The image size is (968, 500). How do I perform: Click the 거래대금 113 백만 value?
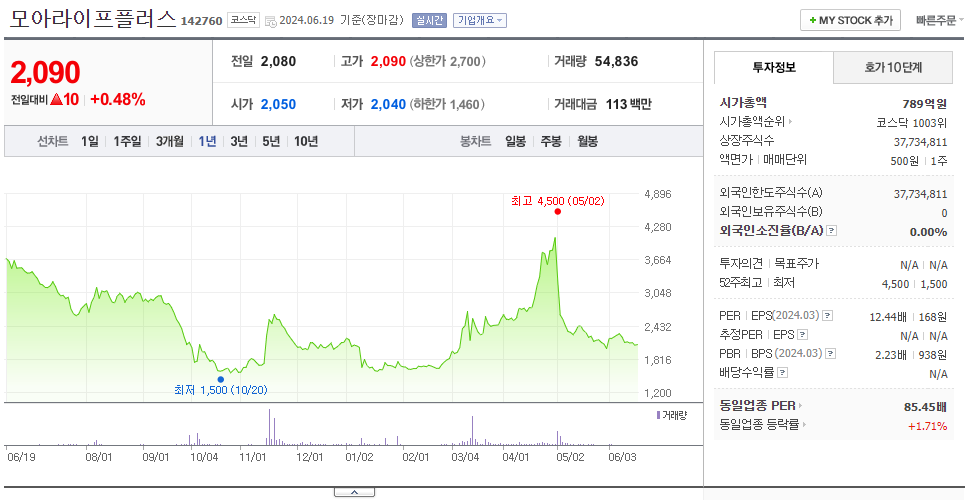point(628,104)
